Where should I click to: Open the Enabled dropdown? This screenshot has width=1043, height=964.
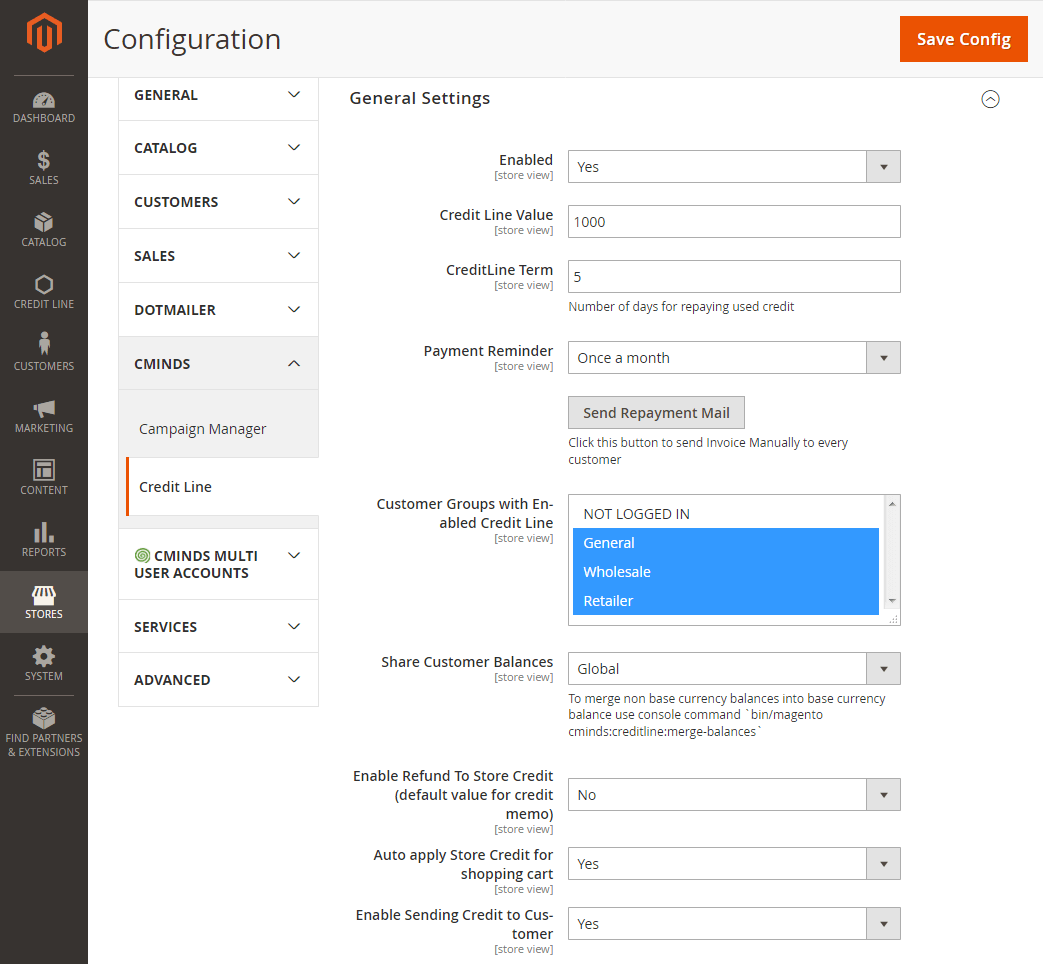tap(733, 167)
